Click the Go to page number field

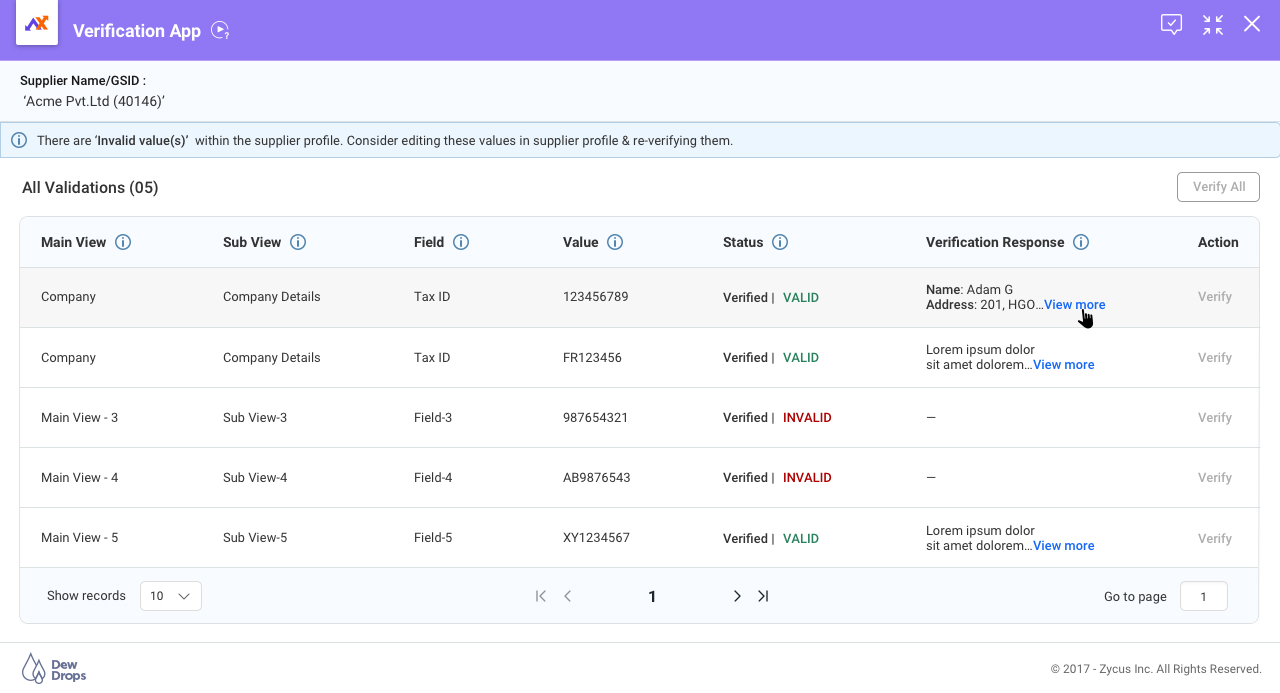pyautogui.click(x=1203, y=595)
